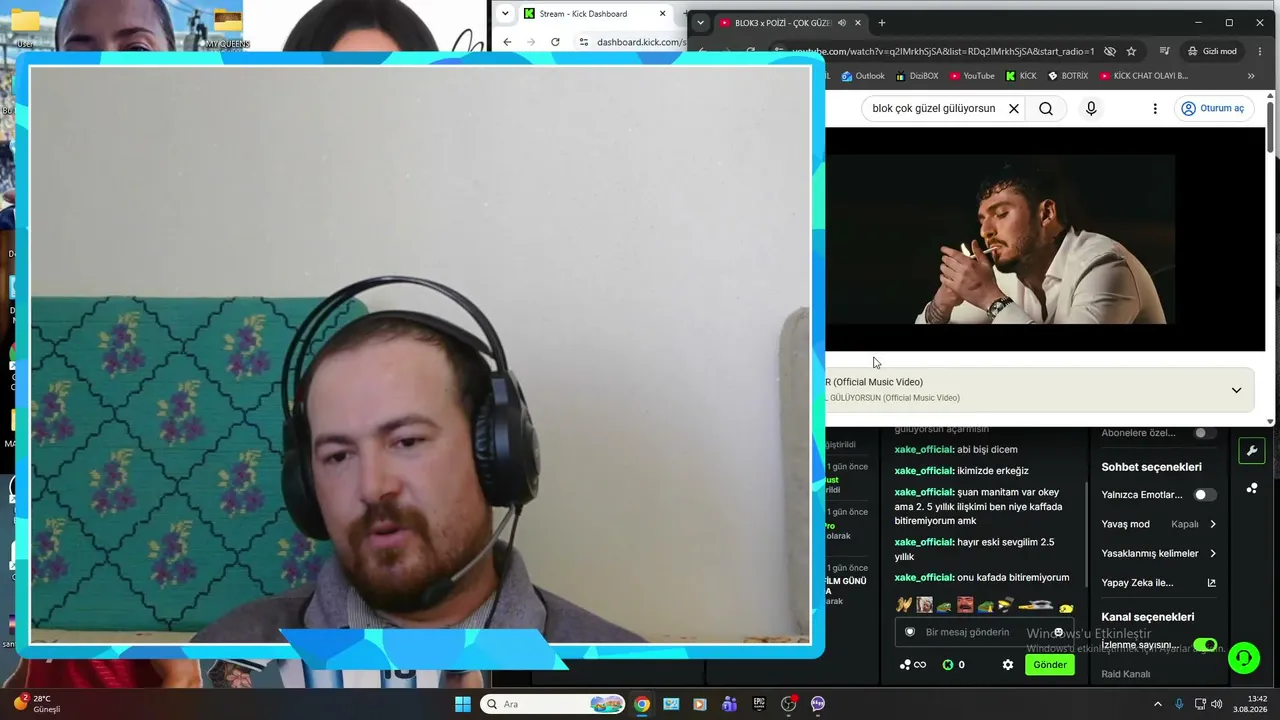Click the Oturum aç sign-in button

[x=1213, y=109]
